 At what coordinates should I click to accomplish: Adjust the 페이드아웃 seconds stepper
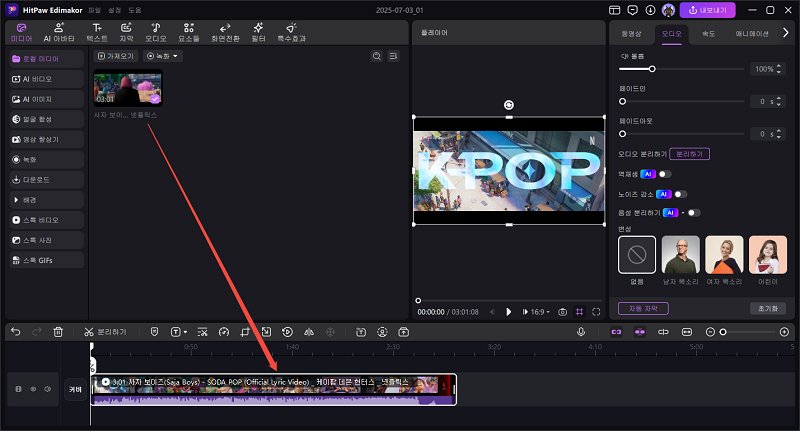(x=779, y=134)
